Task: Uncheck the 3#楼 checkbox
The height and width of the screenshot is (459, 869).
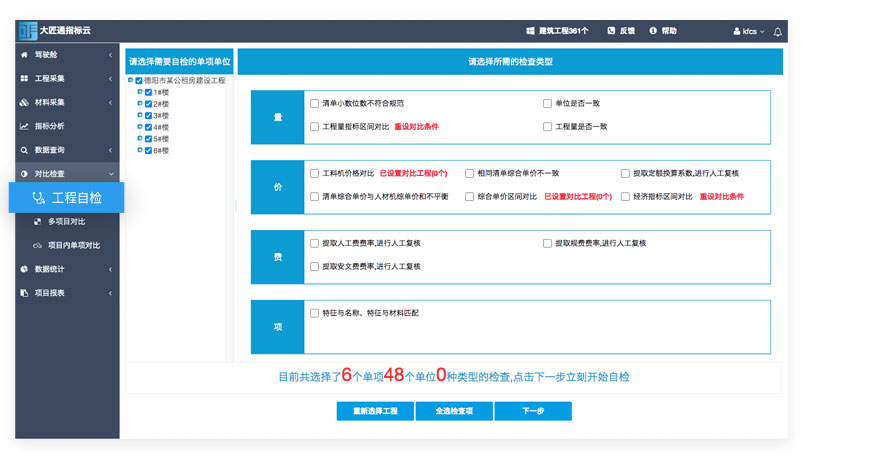Action: coord(149,116)
